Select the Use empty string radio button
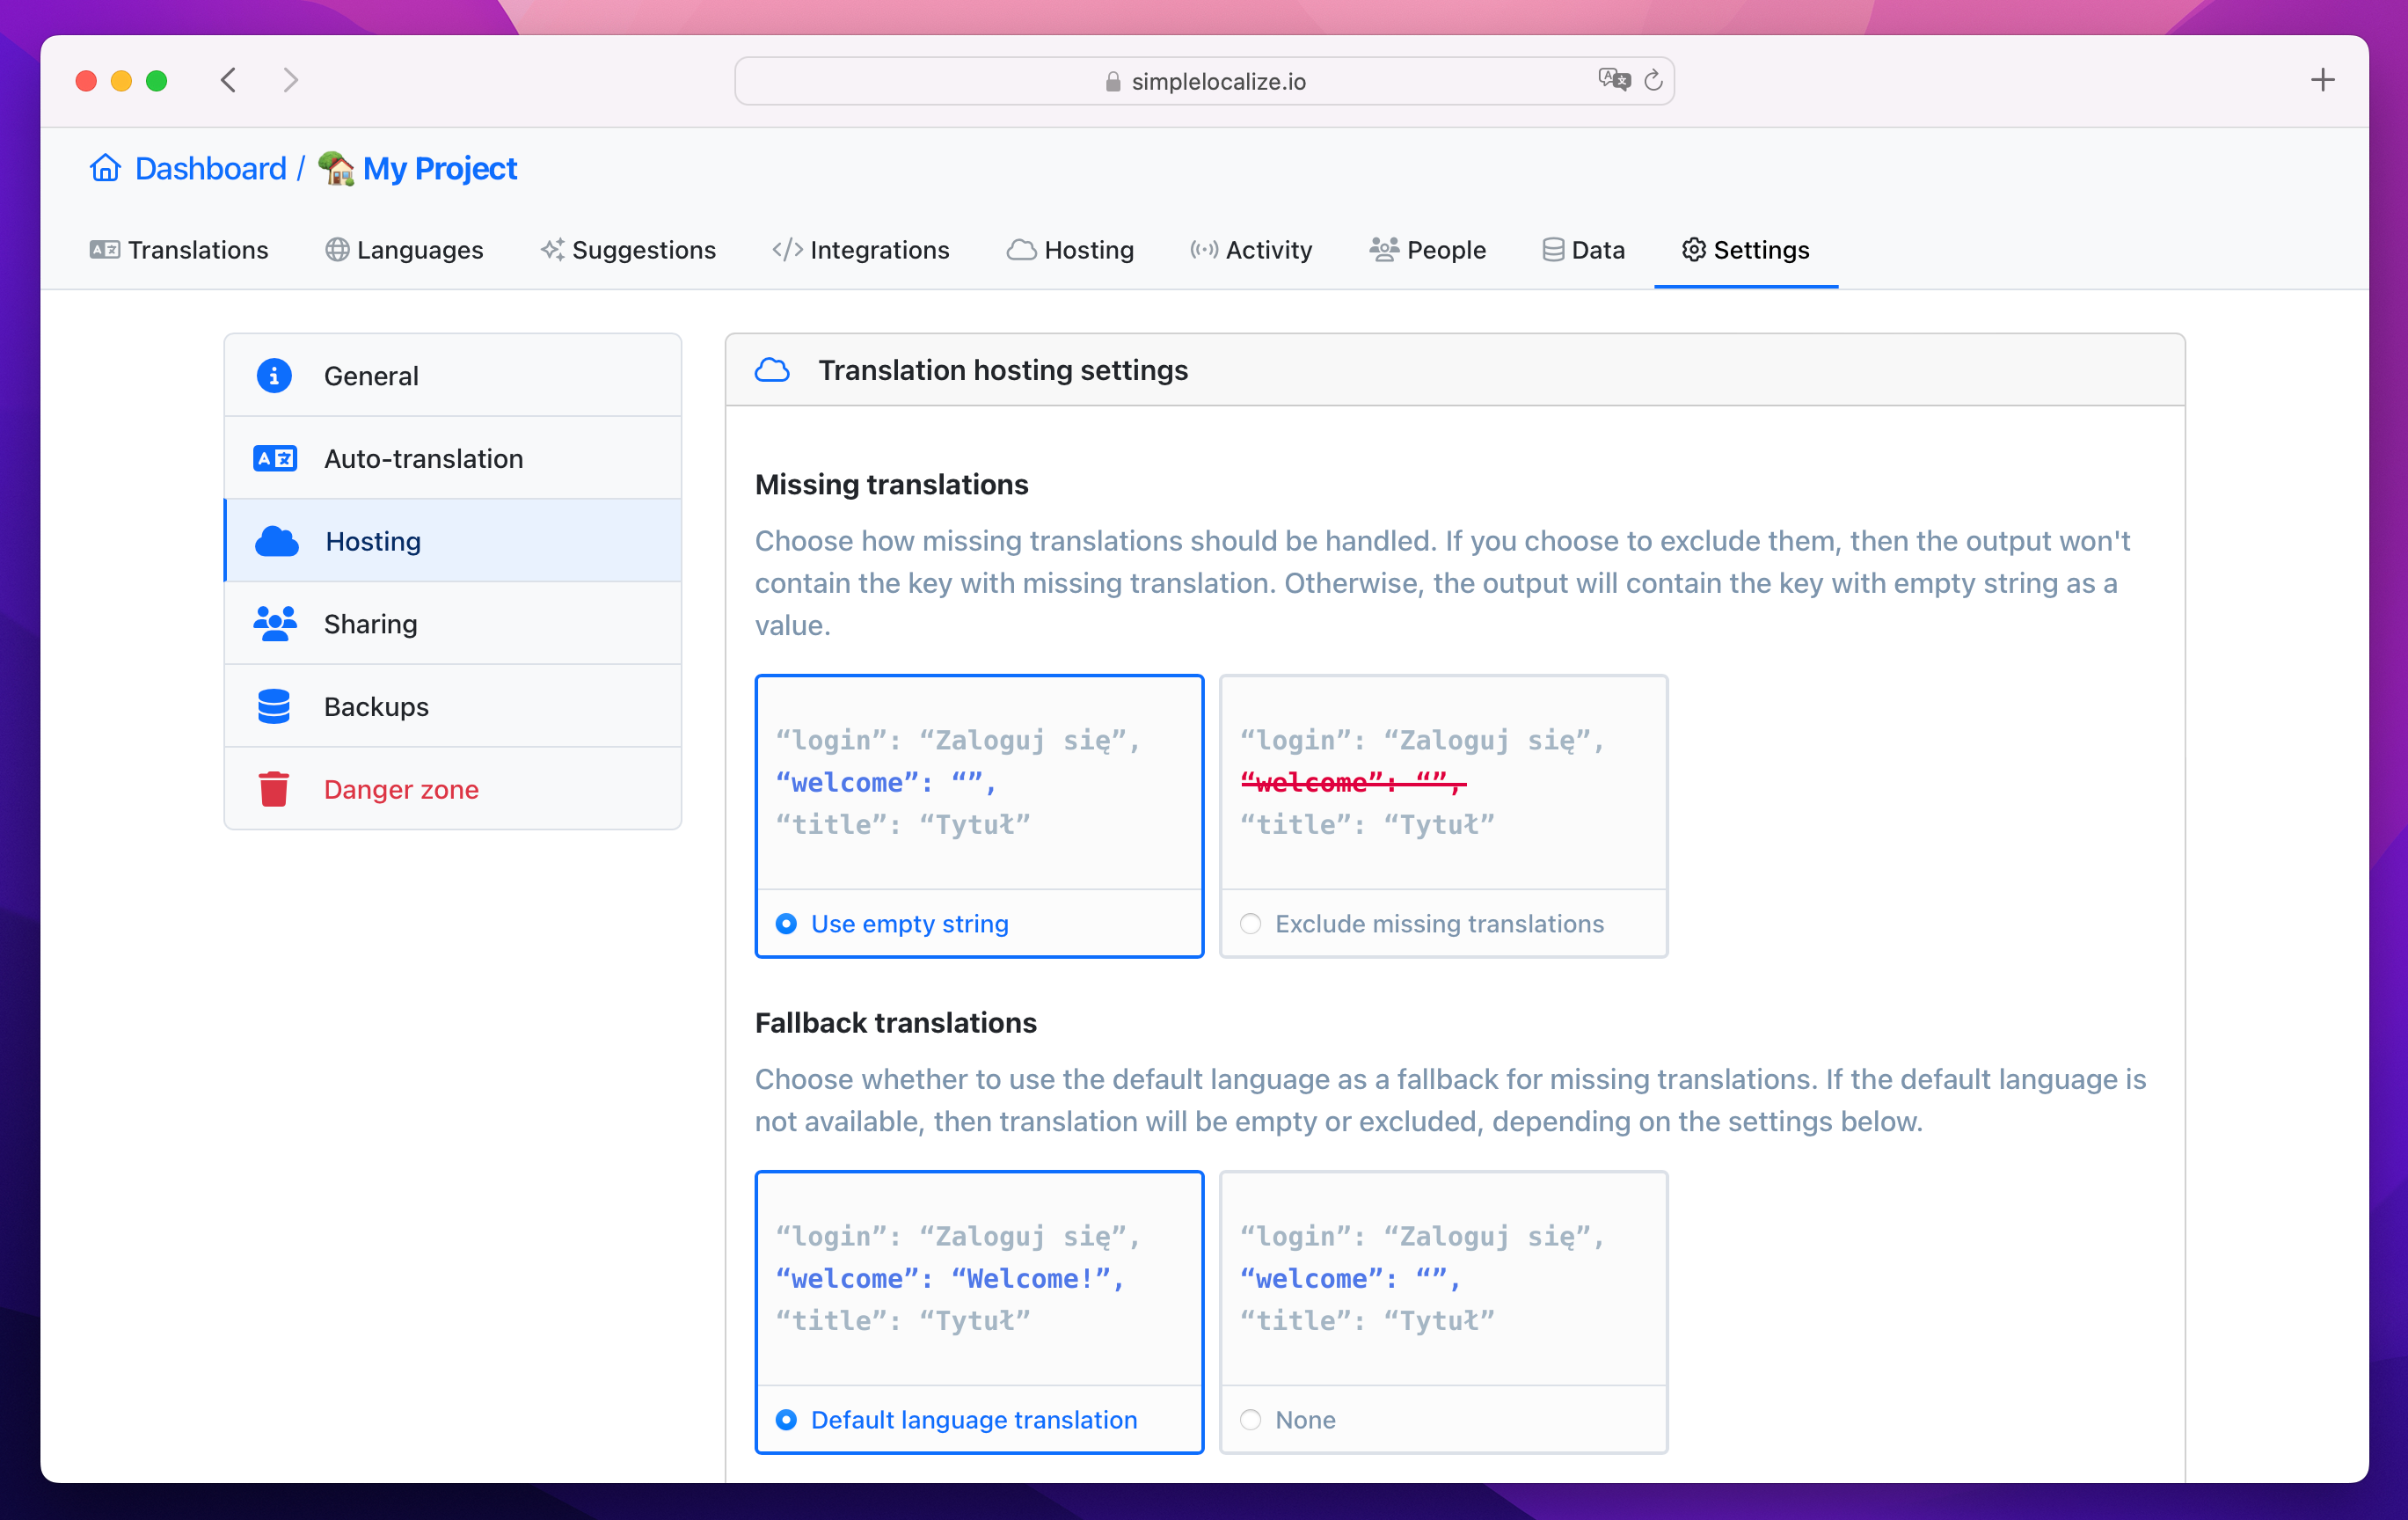 [x=786, y=924]
